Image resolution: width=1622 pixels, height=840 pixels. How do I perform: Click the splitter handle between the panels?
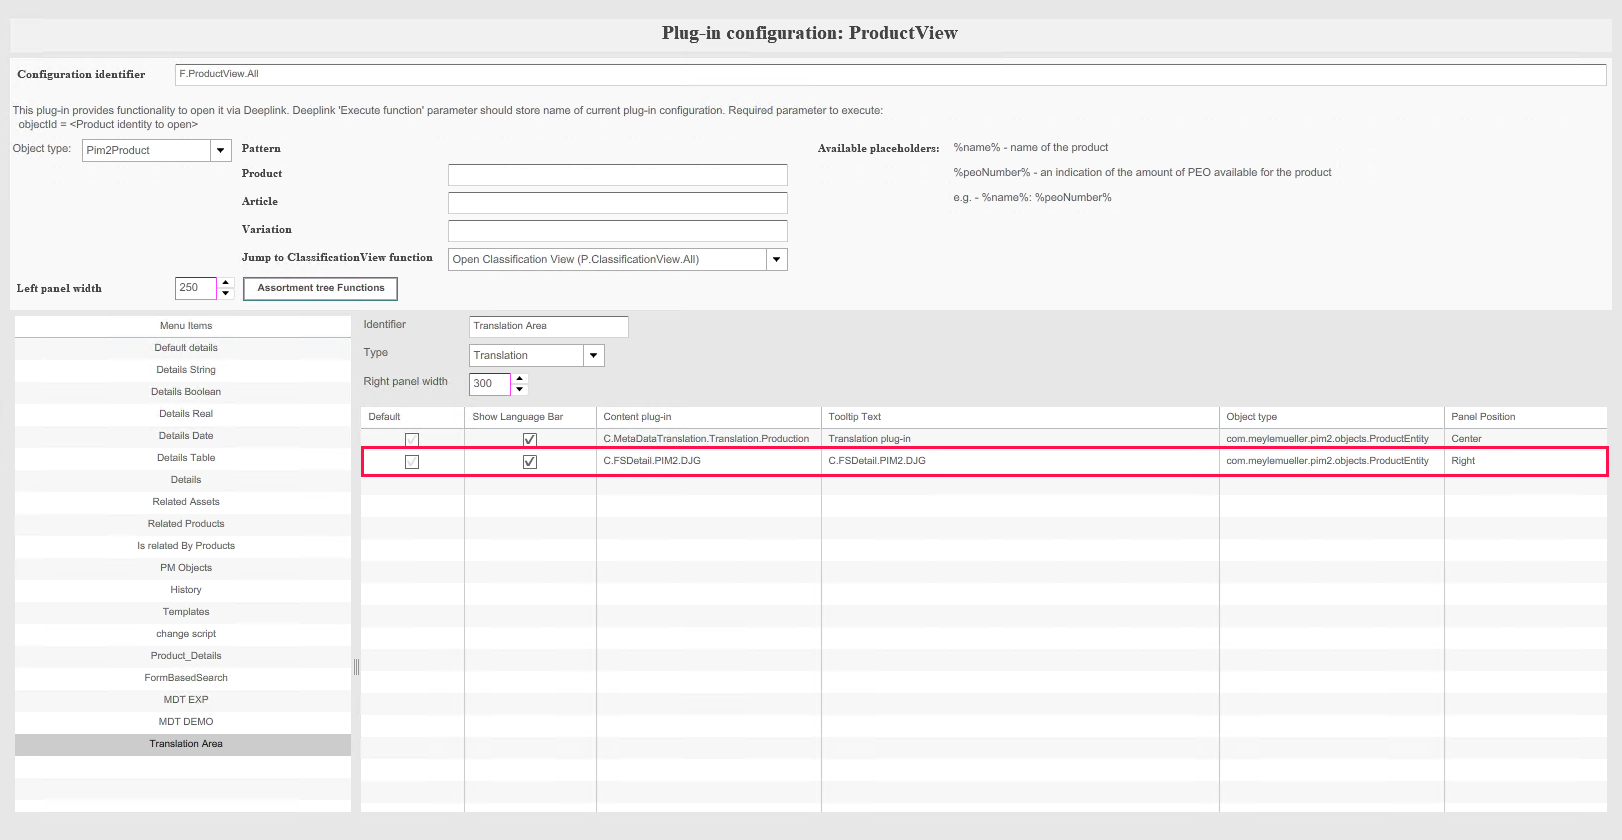[x=356, y=667]
